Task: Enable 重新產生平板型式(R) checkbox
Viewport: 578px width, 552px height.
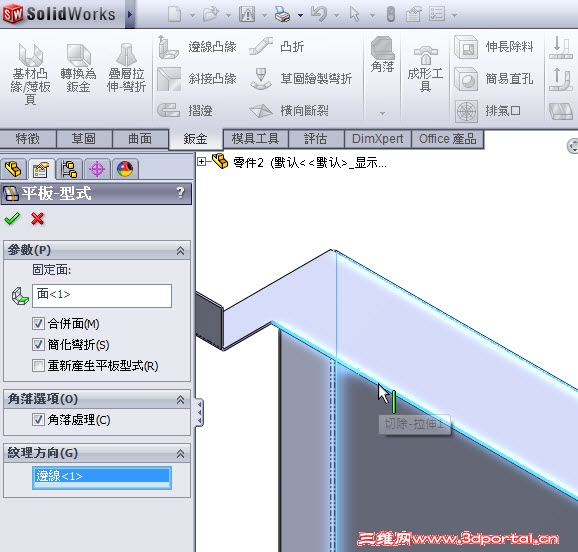Action: [38, 366]
